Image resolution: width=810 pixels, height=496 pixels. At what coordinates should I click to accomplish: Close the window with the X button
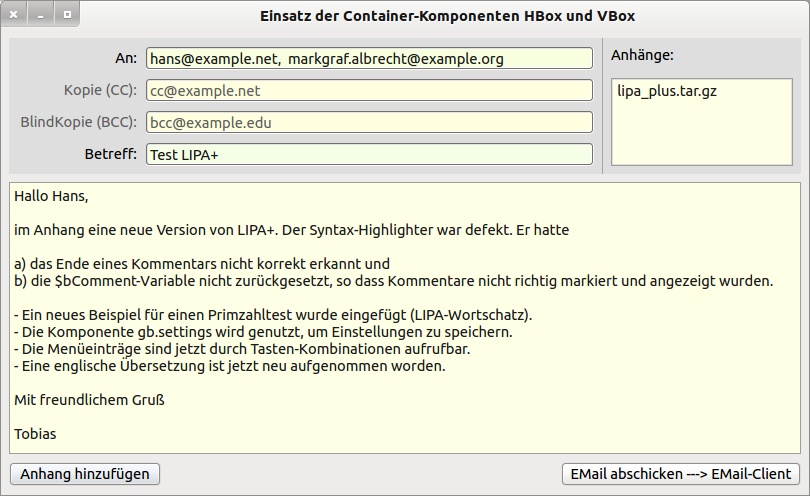[15, 16]
